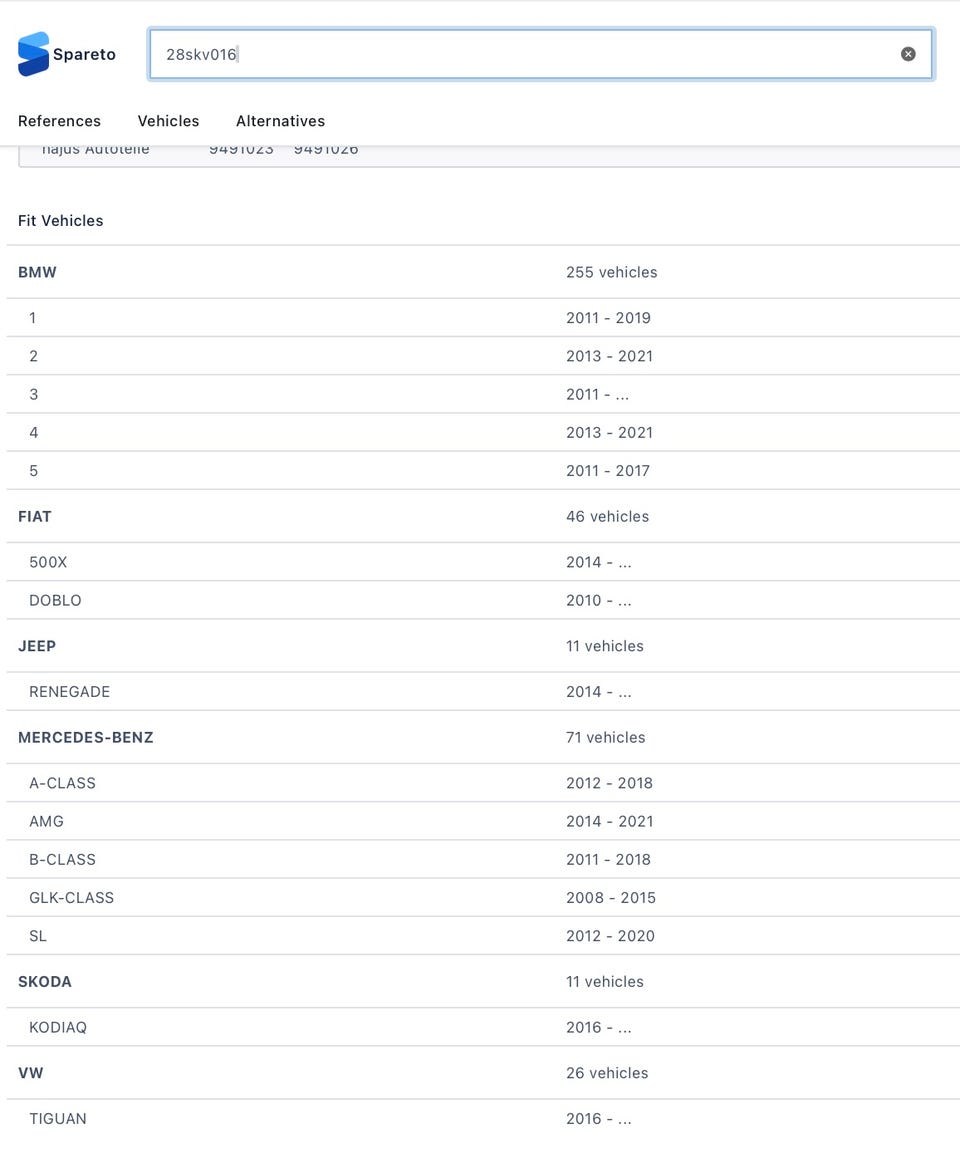The image size is (960, 1158).
Task: Select BMW model 1 row
Action: click(x=483, y=318)
